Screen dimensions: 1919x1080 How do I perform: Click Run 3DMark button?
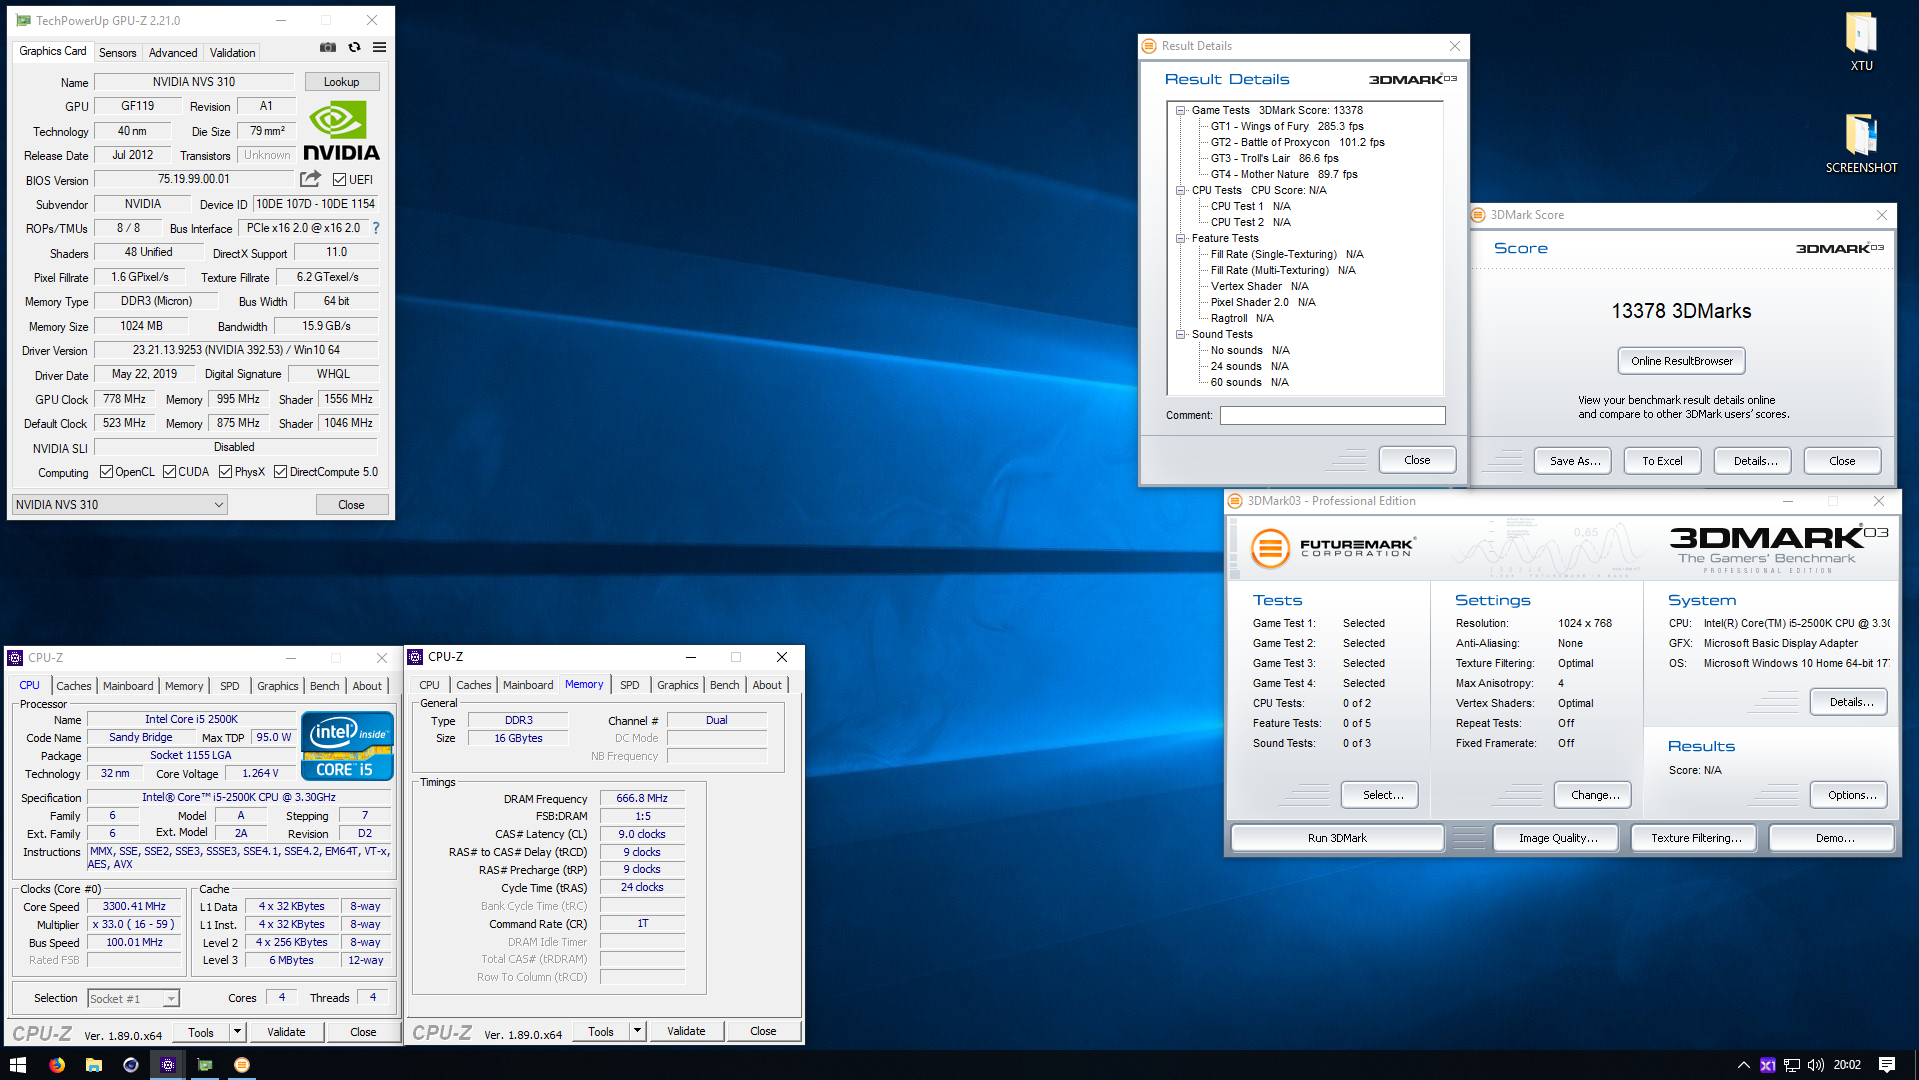(x=1337, y=838)
